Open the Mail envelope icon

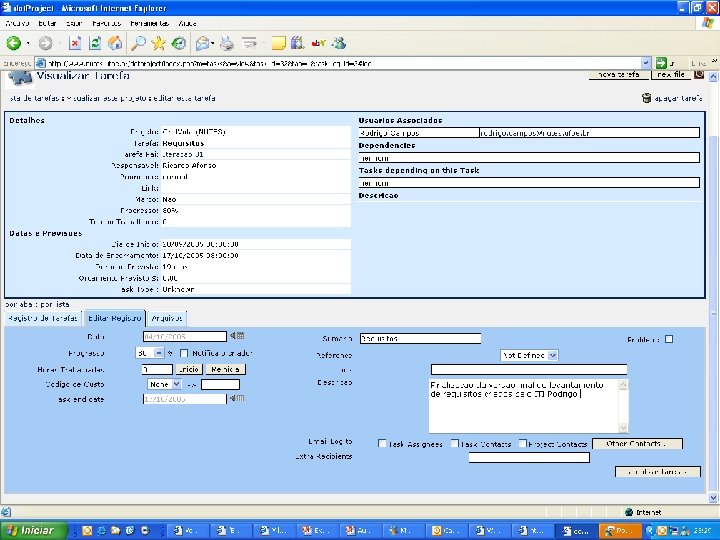[202, 44]
